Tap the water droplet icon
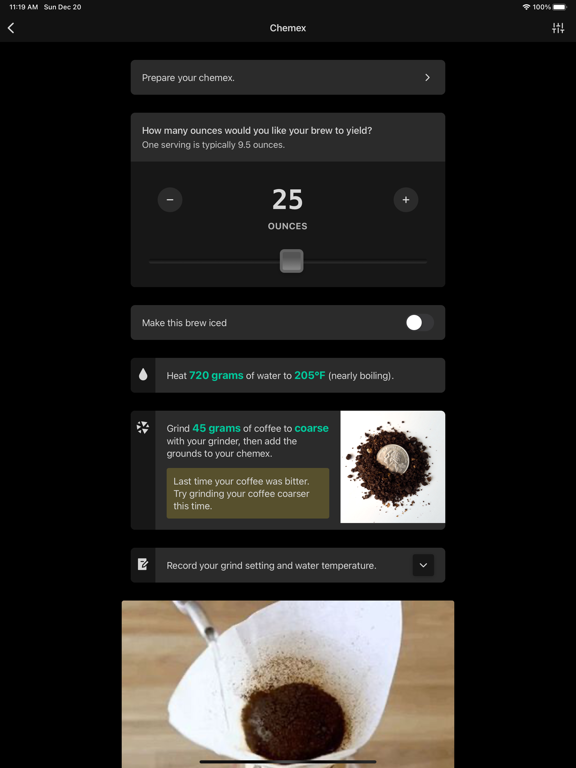The image size is (576, 768). [x=143, y=375]
